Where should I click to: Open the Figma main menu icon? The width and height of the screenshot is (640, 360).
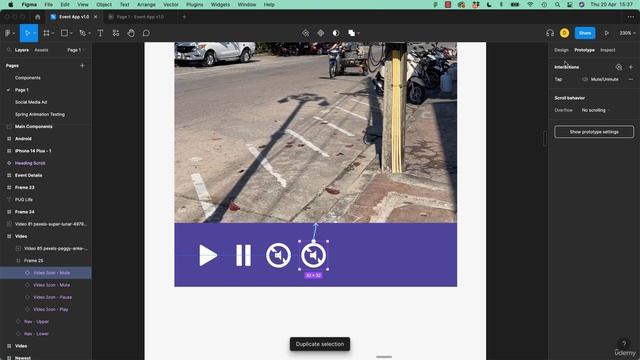[8, 33]
